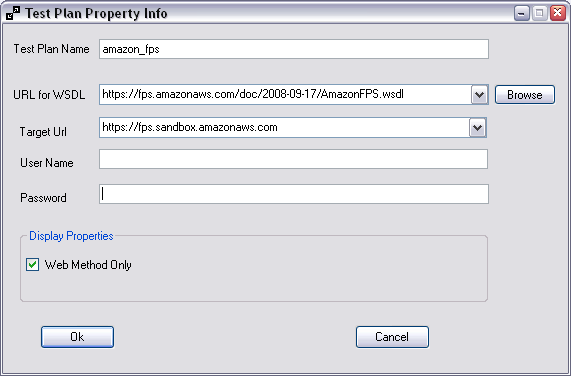Click the User Name input field
571x376 pixels.
point(294,159)
